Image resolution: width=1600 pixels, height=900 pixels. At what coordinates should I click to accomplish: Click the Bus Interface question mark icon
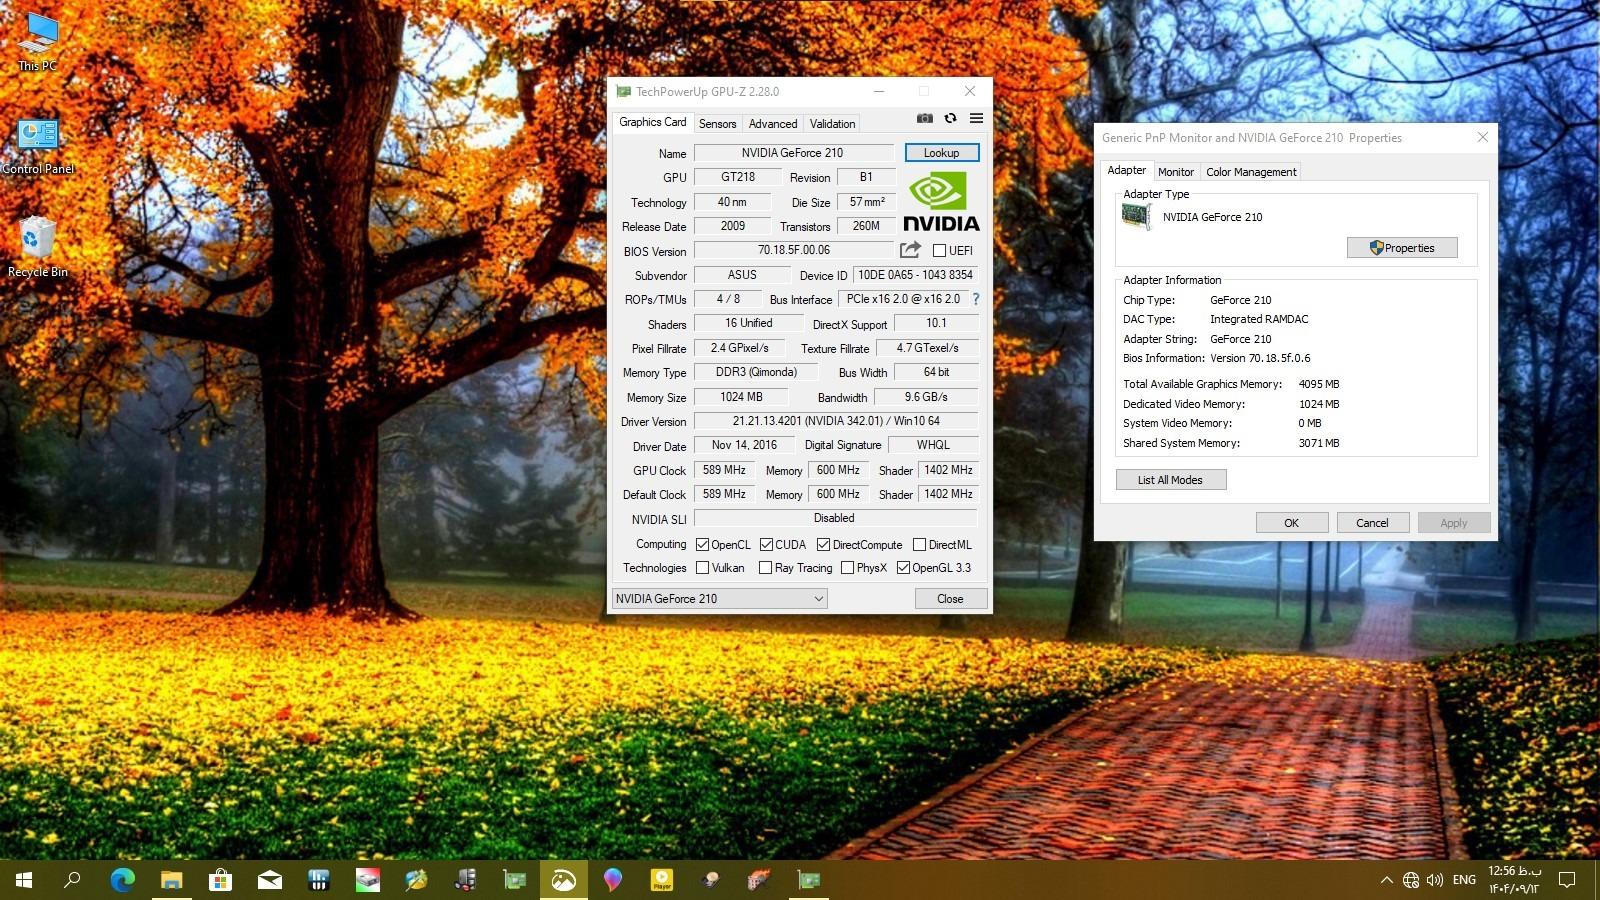(x=975, y=299)
